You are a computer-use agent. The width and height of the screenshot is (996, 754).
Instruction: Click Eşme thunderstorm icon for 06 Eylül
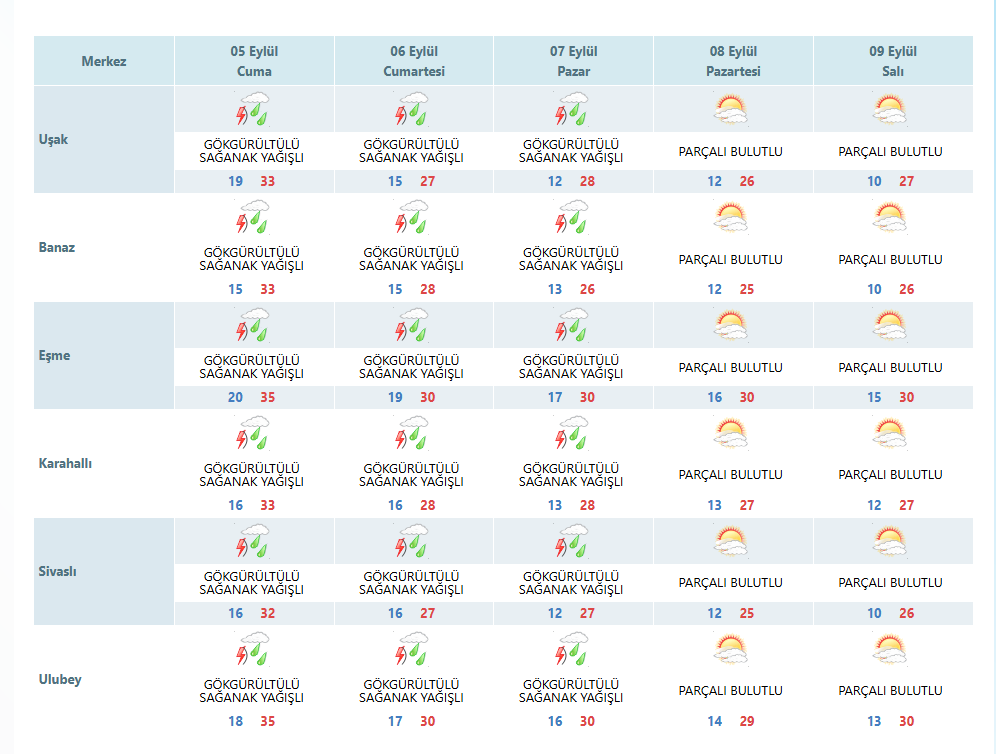tap(412, 325)
